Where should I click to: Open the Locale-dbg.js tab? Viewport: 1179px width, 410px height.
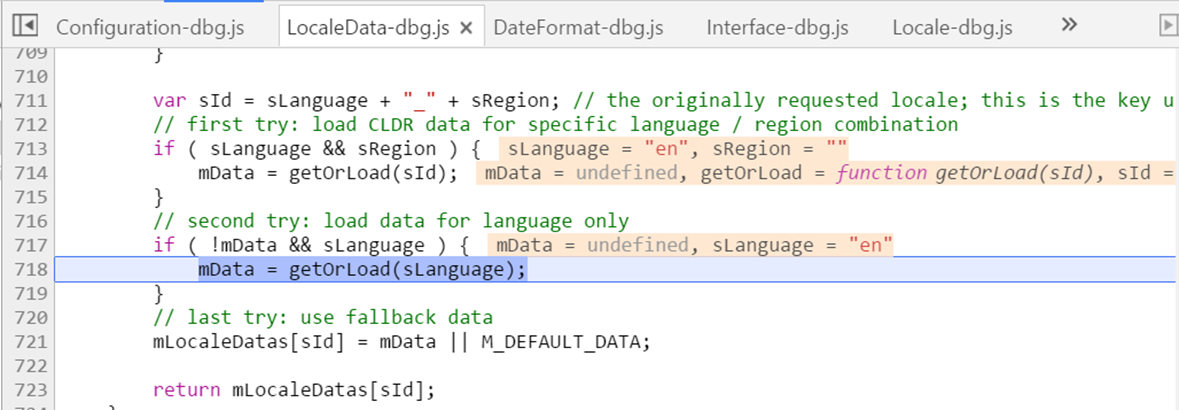pyautogui.click(x=952, y=28)
